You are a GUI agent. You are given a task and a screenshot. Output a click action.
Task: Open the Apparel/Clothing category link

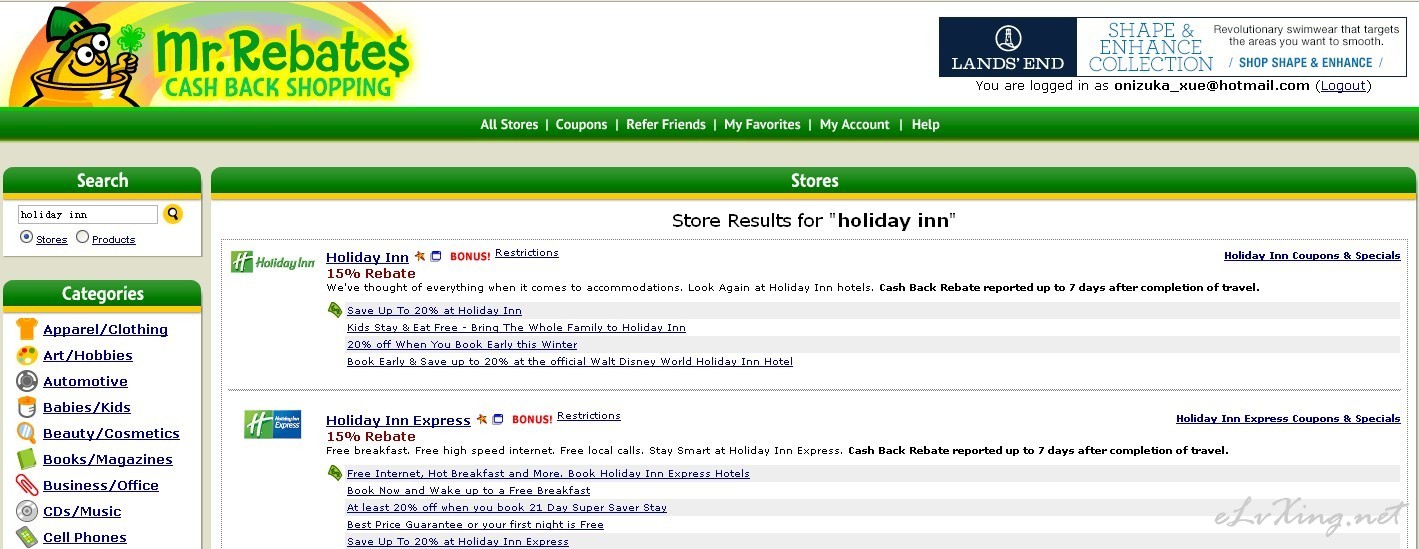point(105,330)
